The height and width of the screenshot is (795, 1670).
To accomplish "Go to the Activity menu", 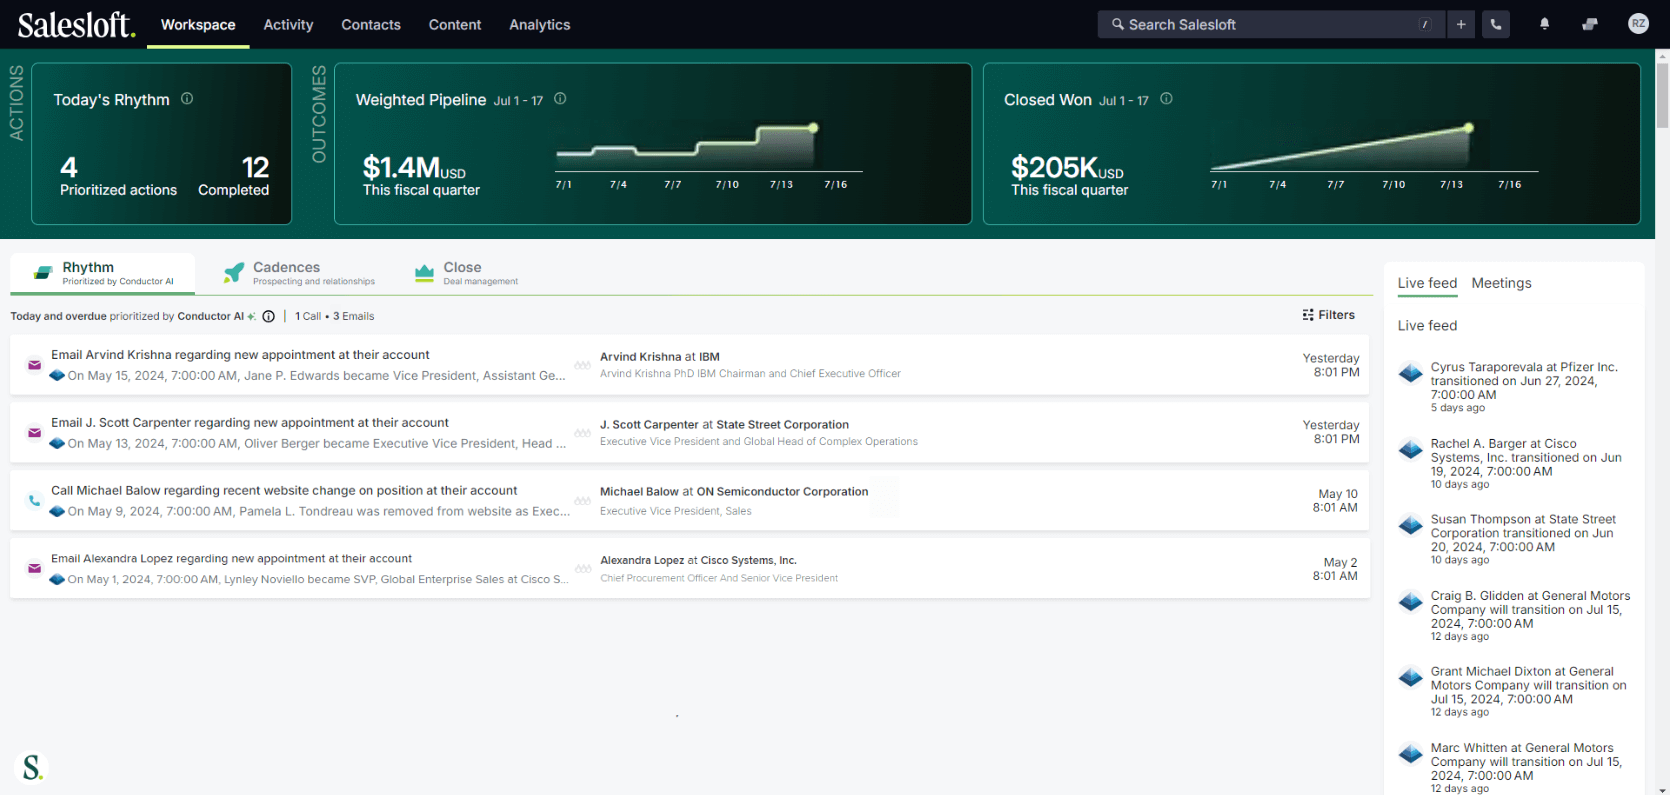I will pyautogui.click(x=288, y=24).
